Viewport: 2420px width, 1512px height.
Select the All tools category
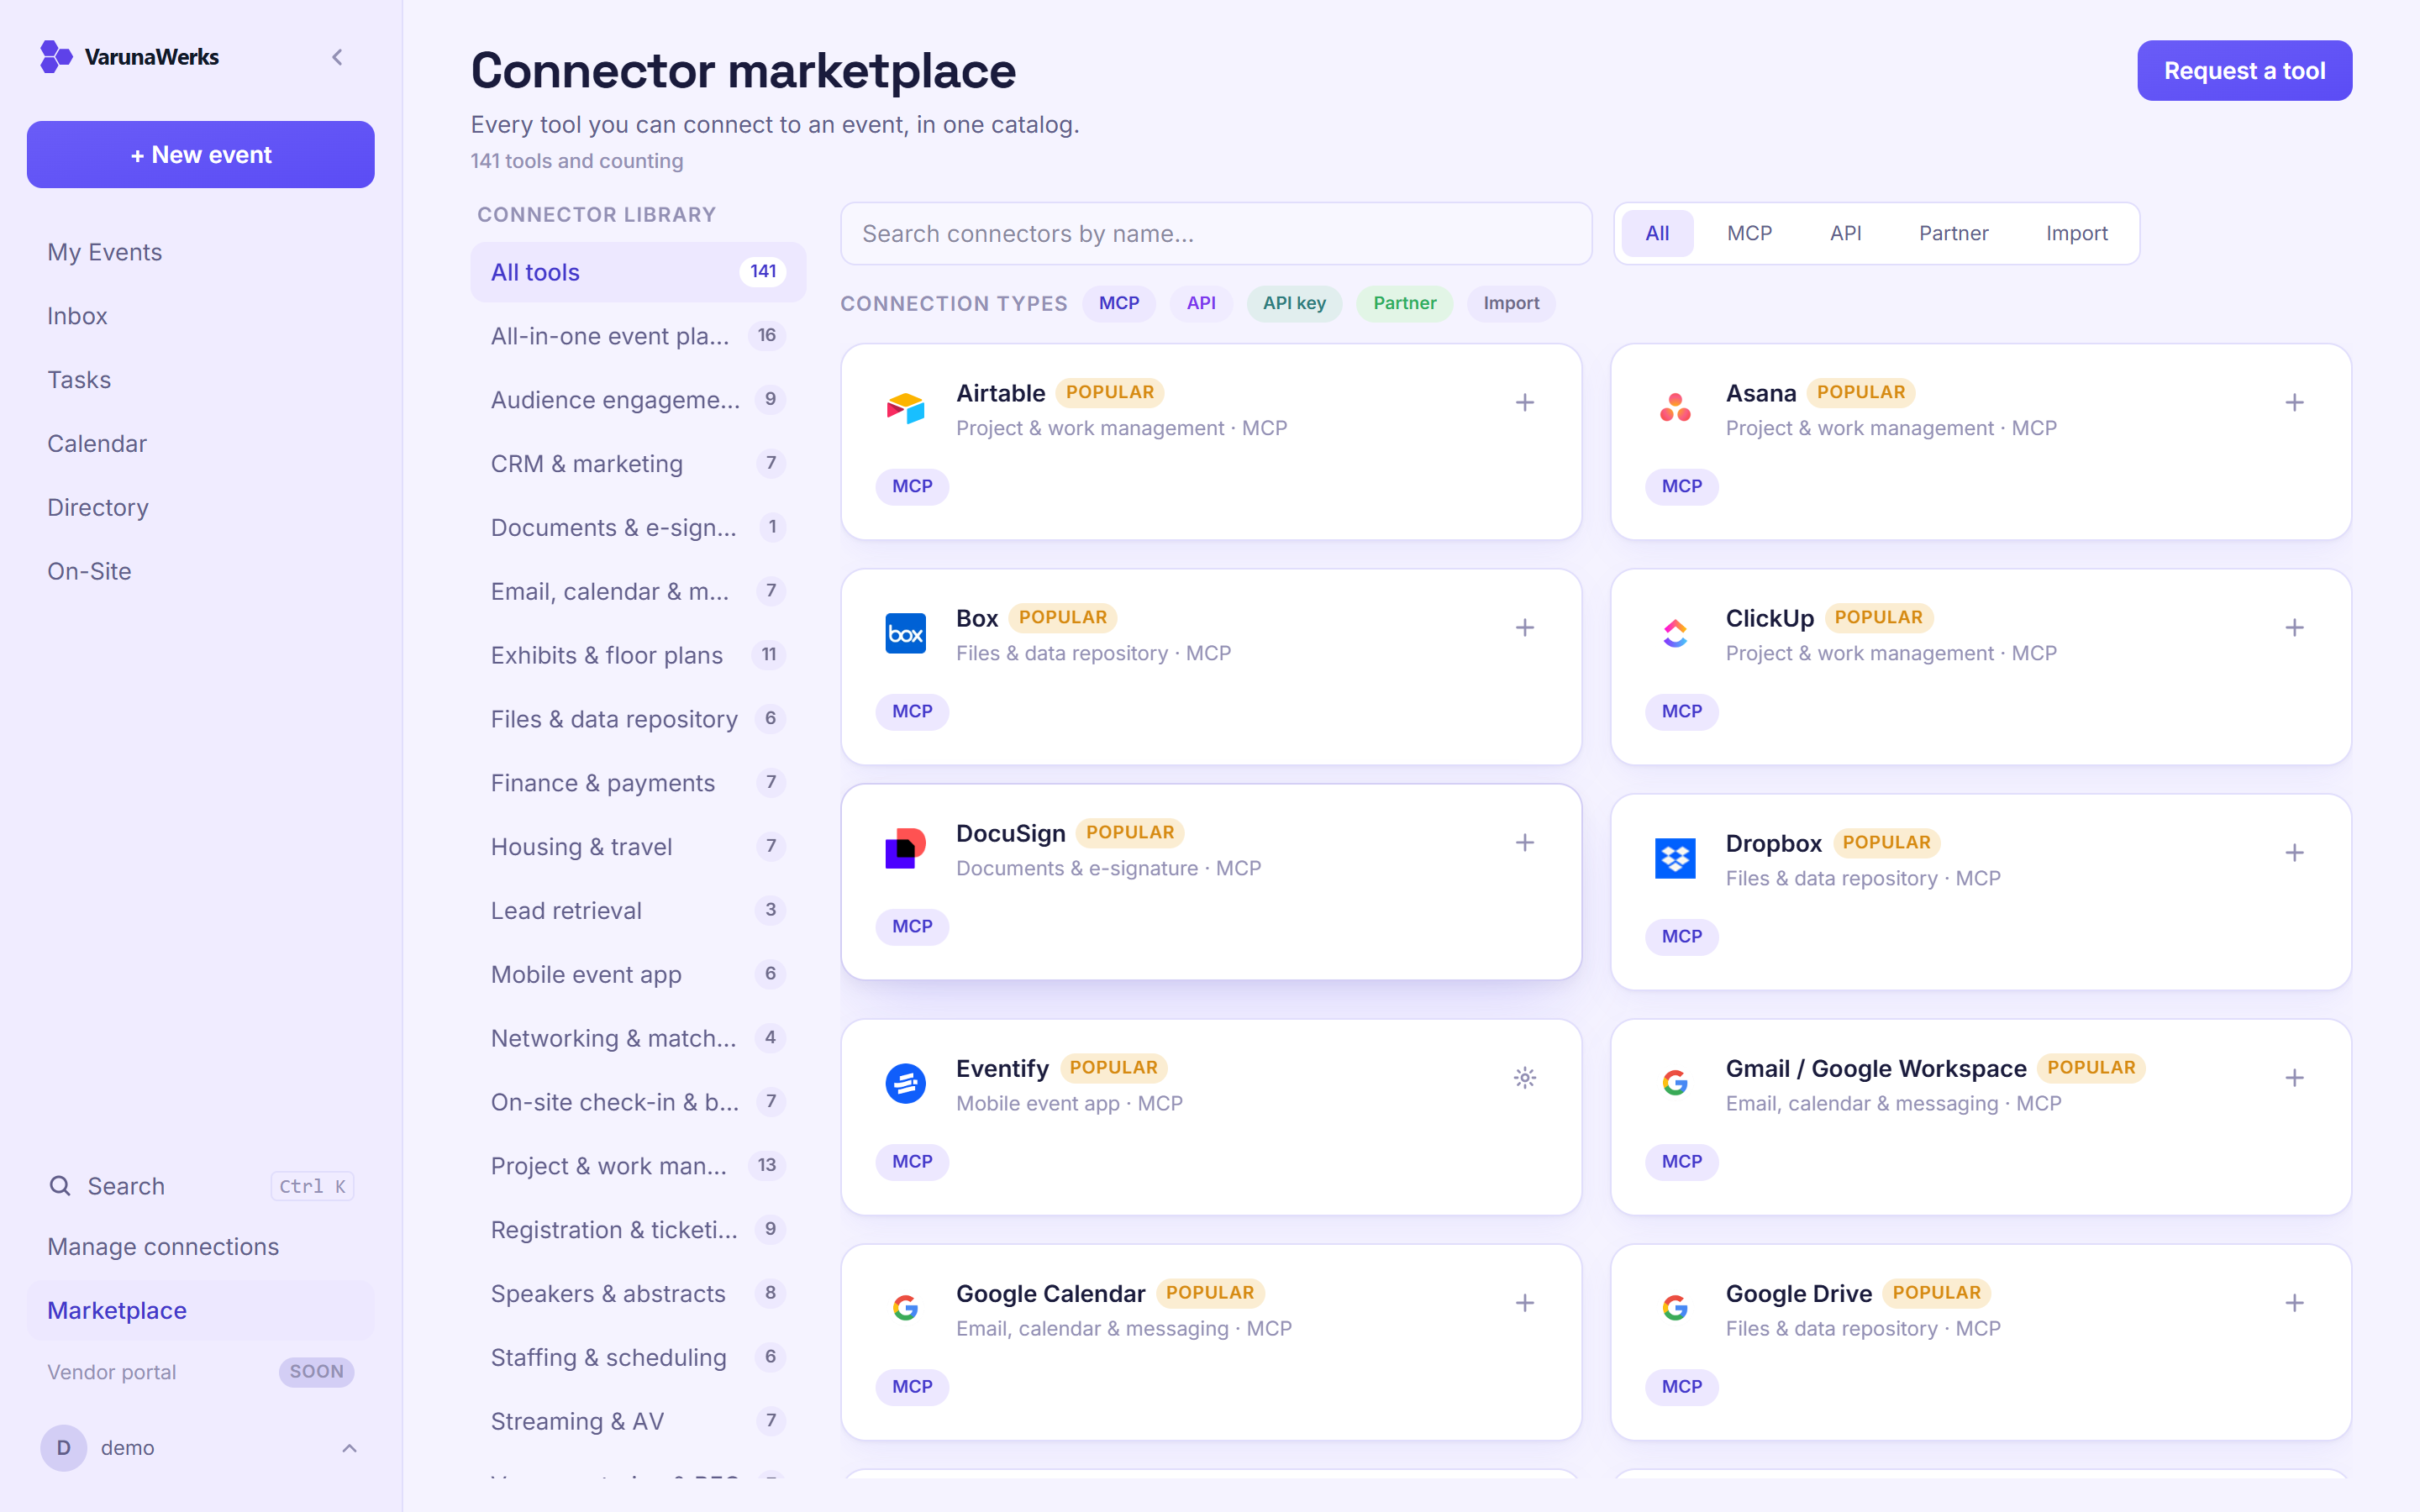[x=638, y=272]
